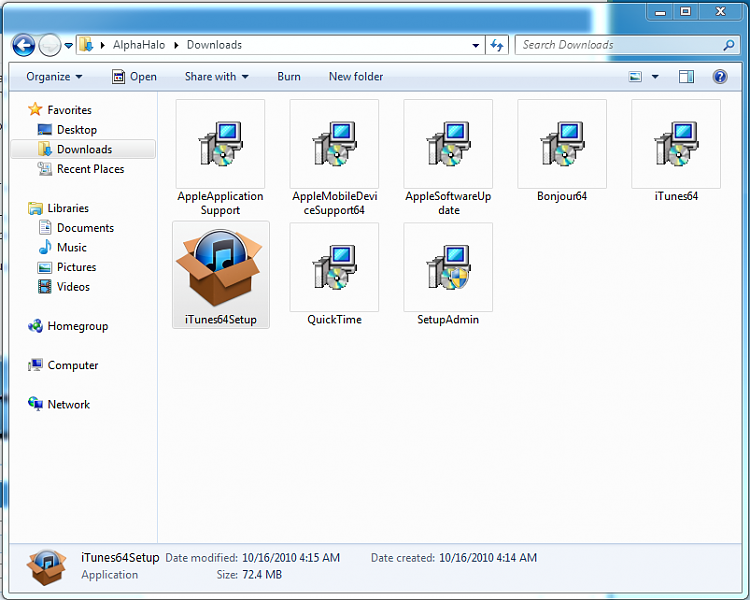Image resolution: width=750 pixels, height=600 pixels.
Task: Click the folder icon in address bar
Action: point(86,44)
